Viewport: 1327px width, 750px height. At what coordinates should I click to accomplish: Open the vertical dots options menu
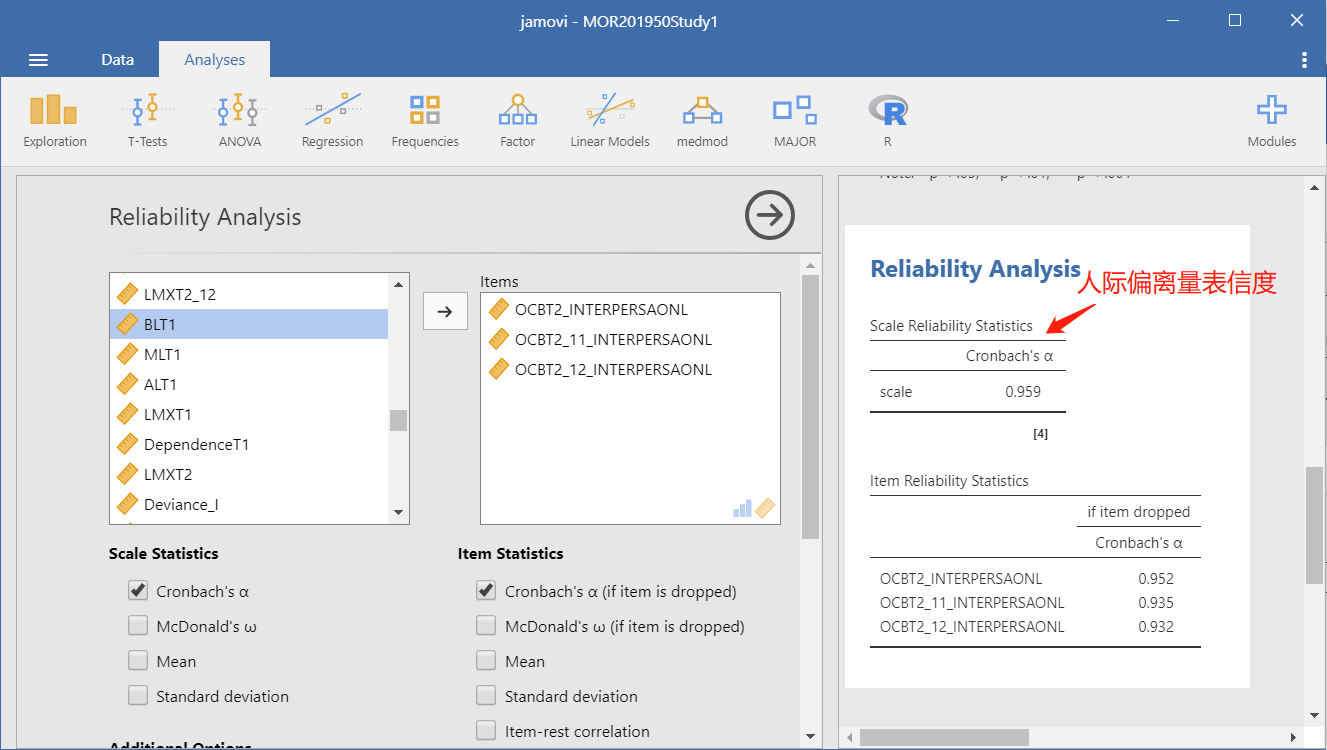coord(1304,60)
